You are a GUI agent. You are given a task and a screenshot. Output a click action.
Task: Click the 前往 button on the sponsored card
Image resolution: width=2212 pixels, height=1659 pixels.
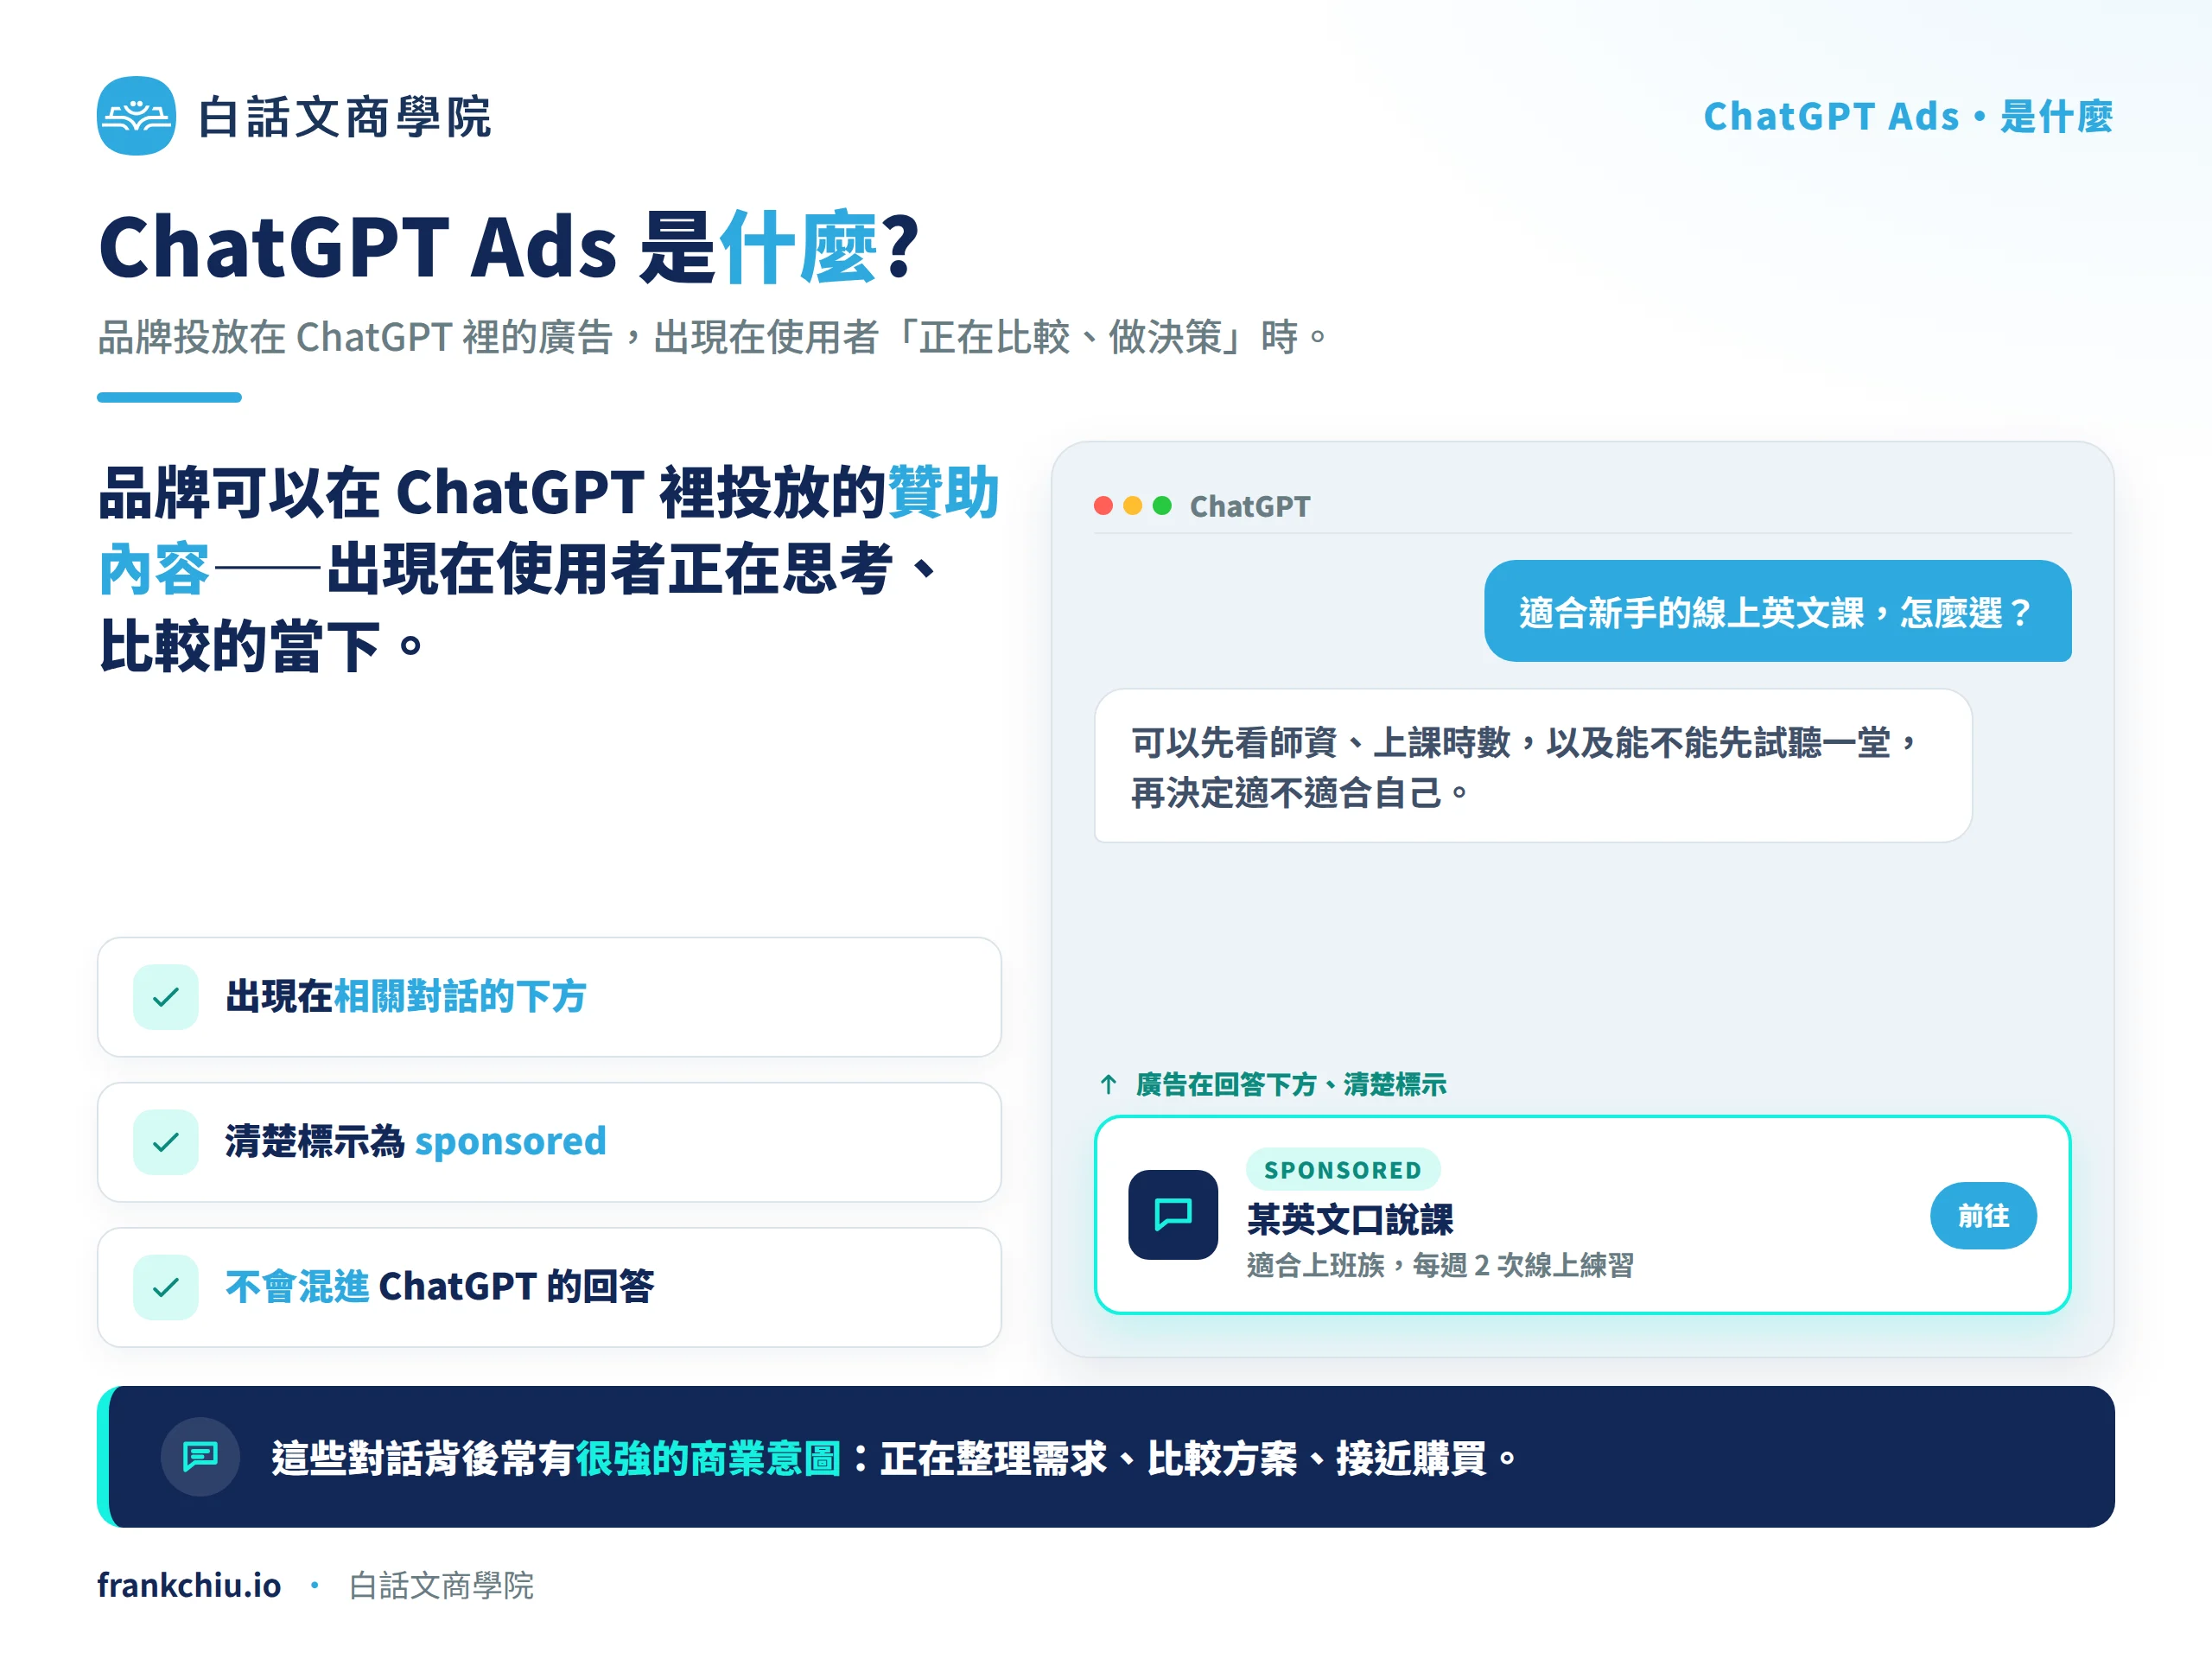pyautogui.click(x=1983, y=1215)
